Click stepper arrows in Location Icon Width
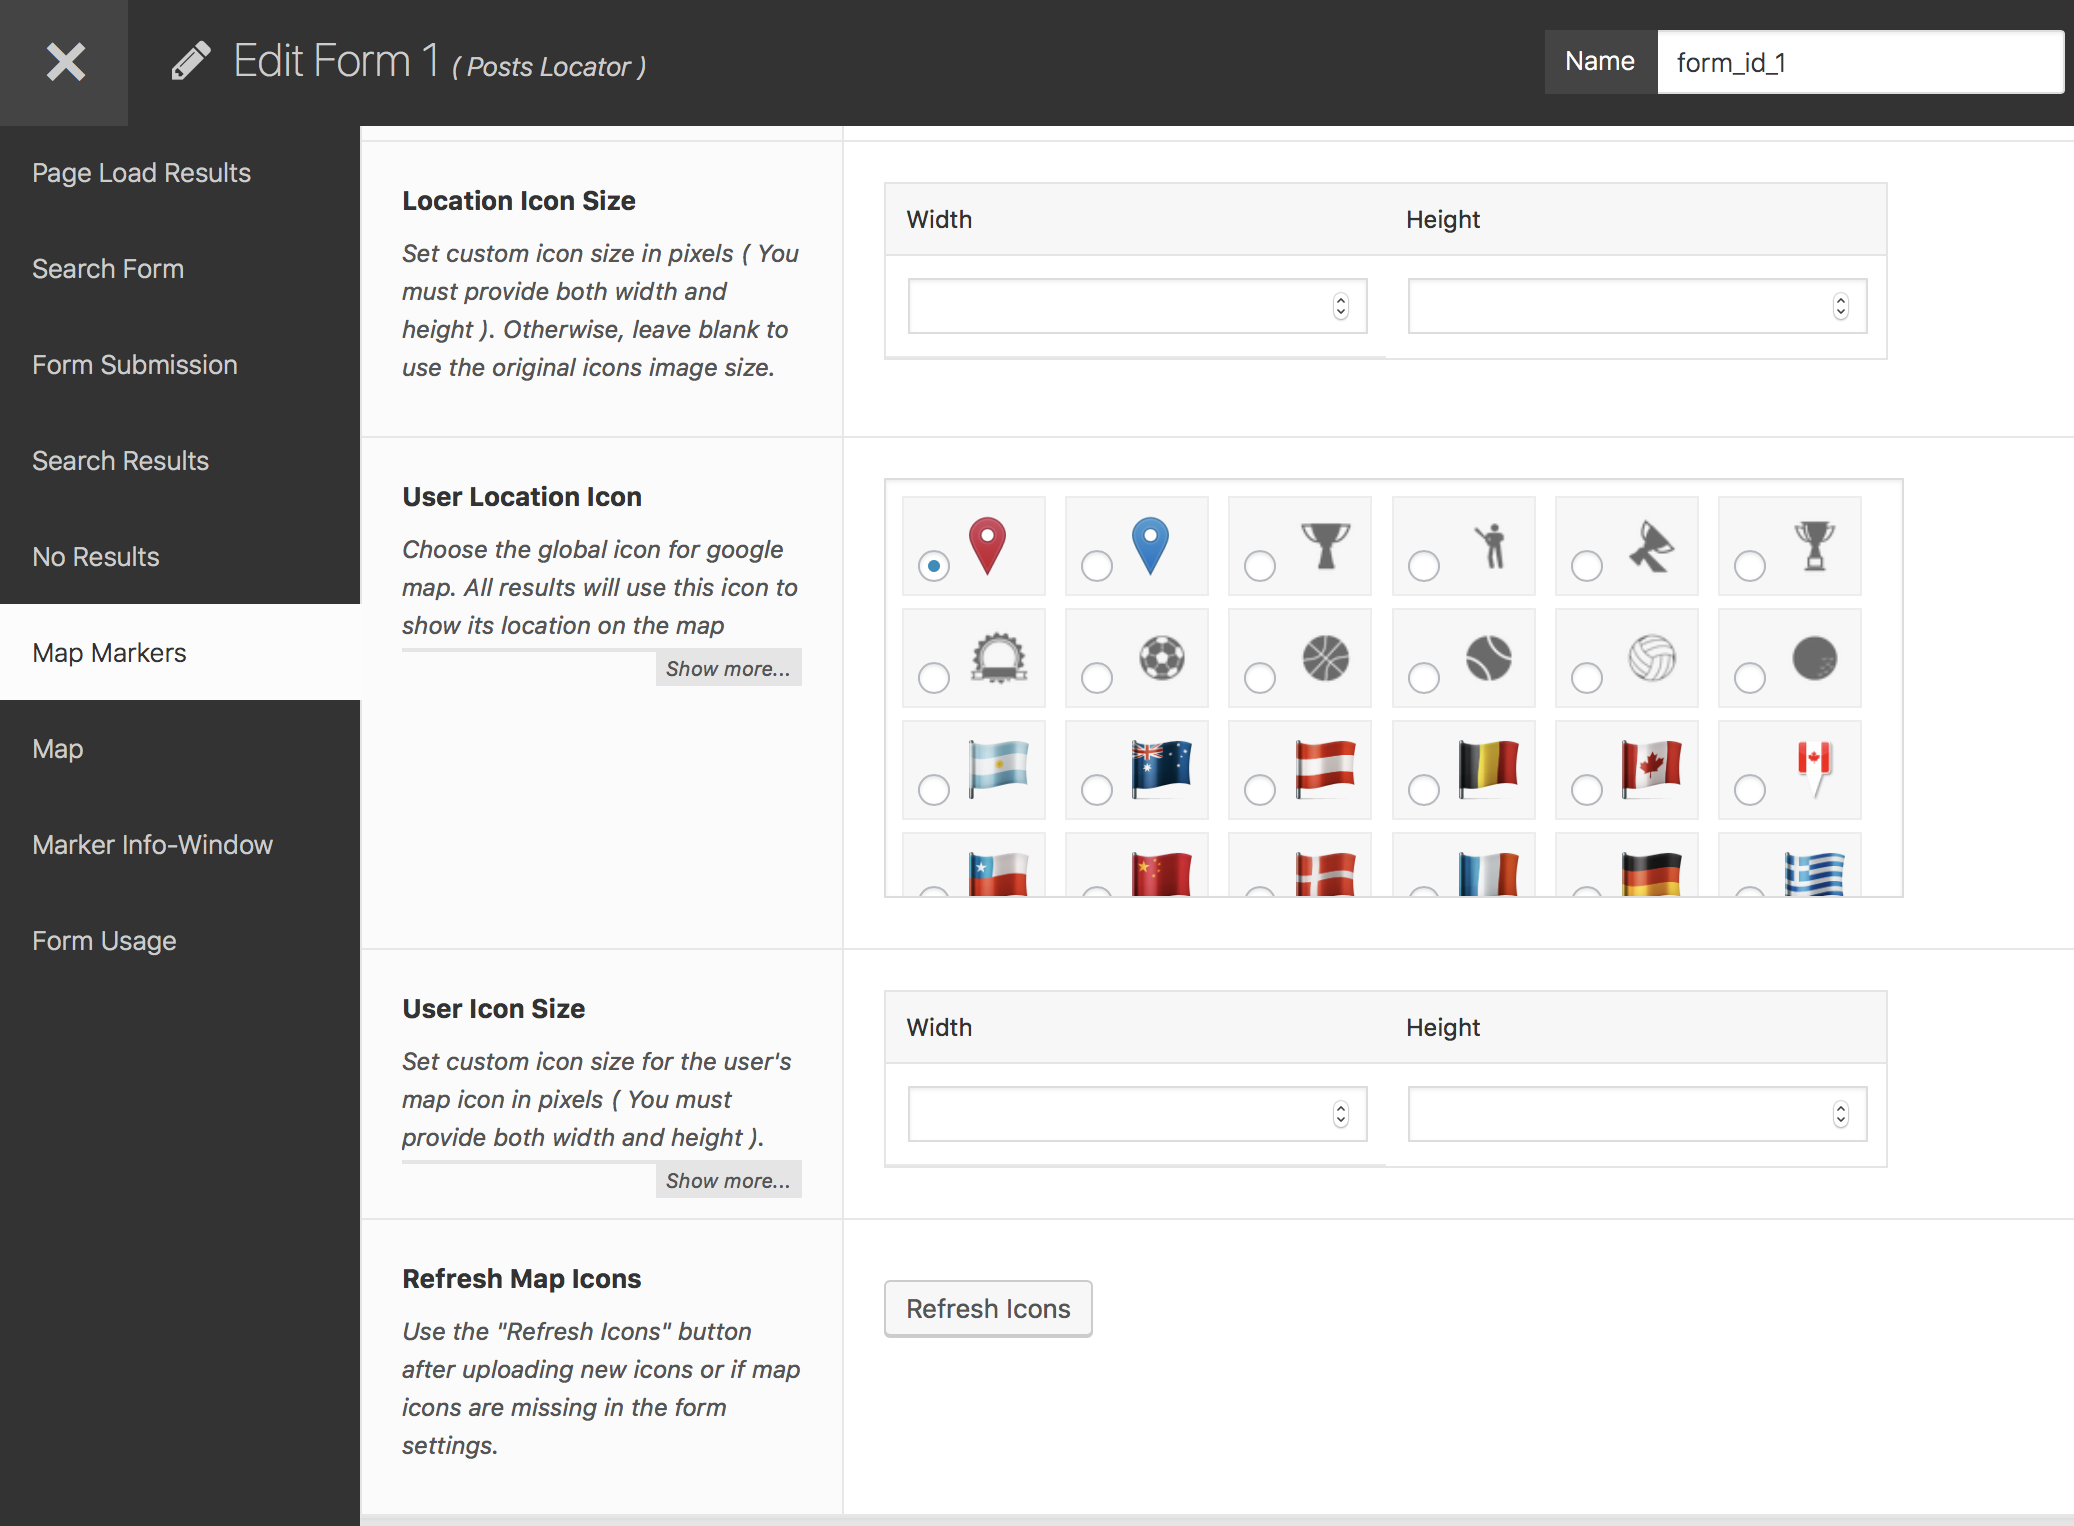The width and height of the screenshot is (2074, 1526). [1341, 306]
